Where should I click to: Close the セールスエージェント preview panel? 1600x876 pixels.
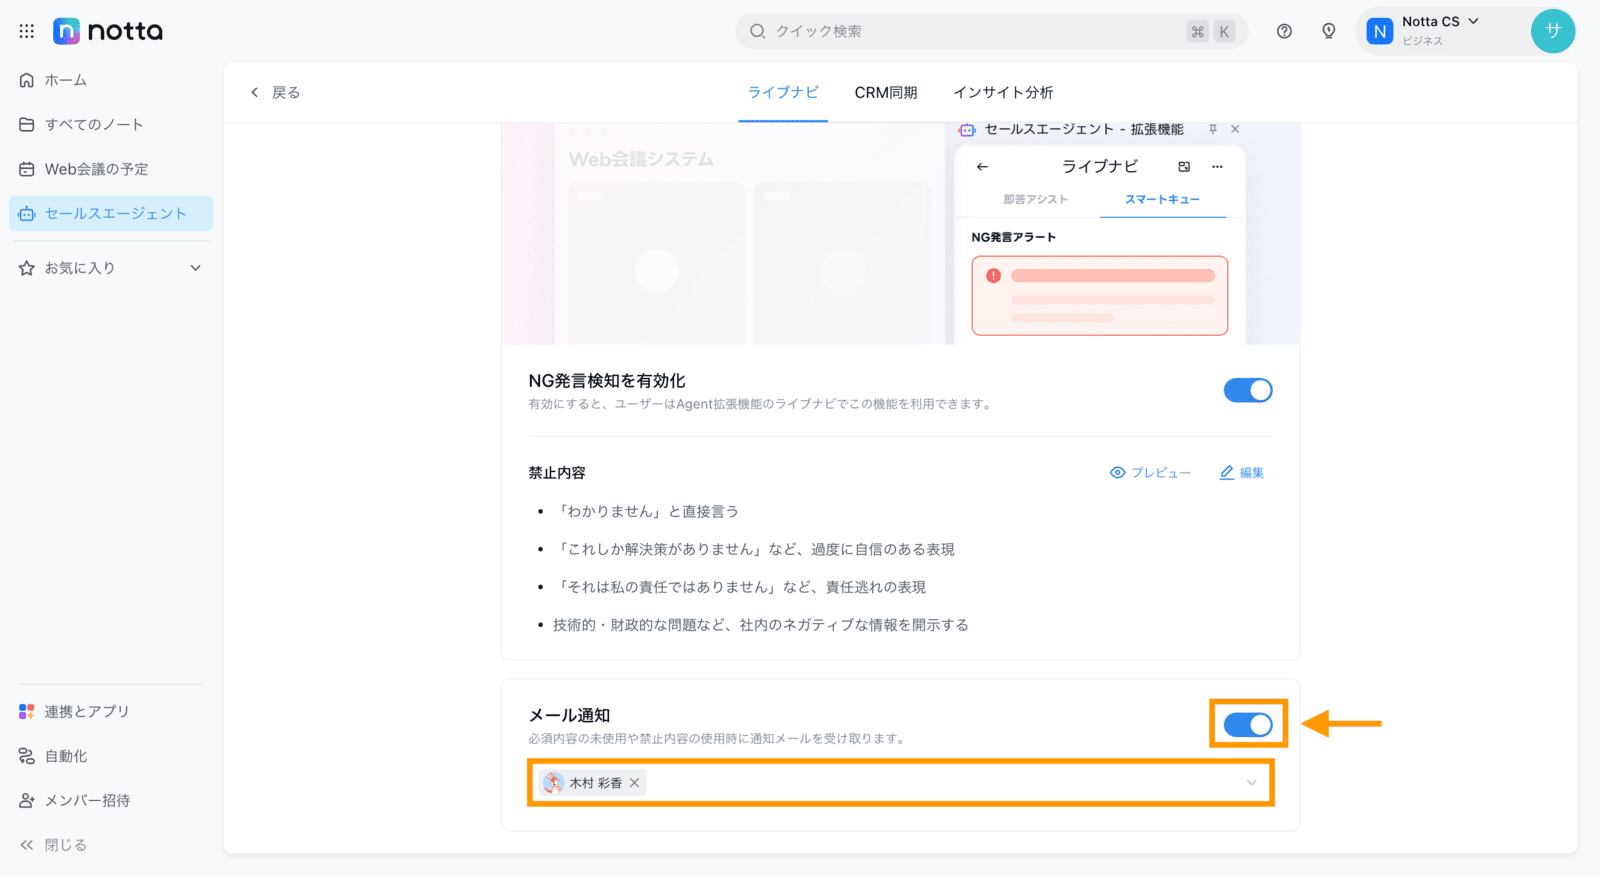pos(1235,129)
